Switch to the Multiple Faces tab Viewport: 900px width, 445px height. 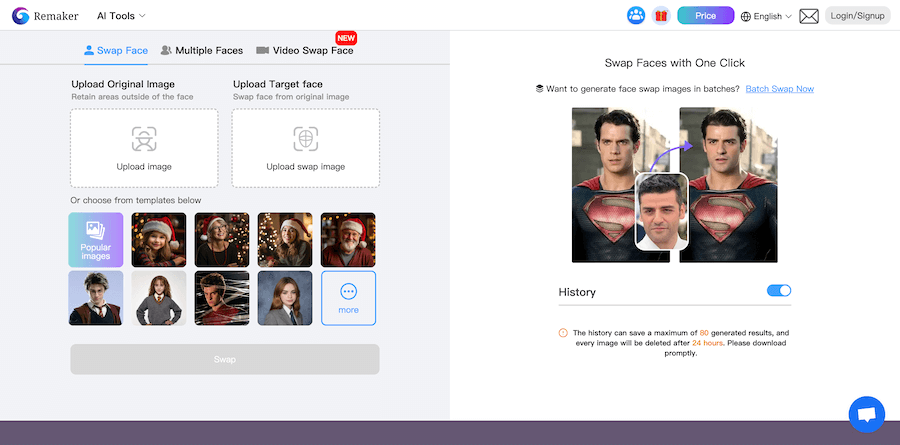click(202, 51)
